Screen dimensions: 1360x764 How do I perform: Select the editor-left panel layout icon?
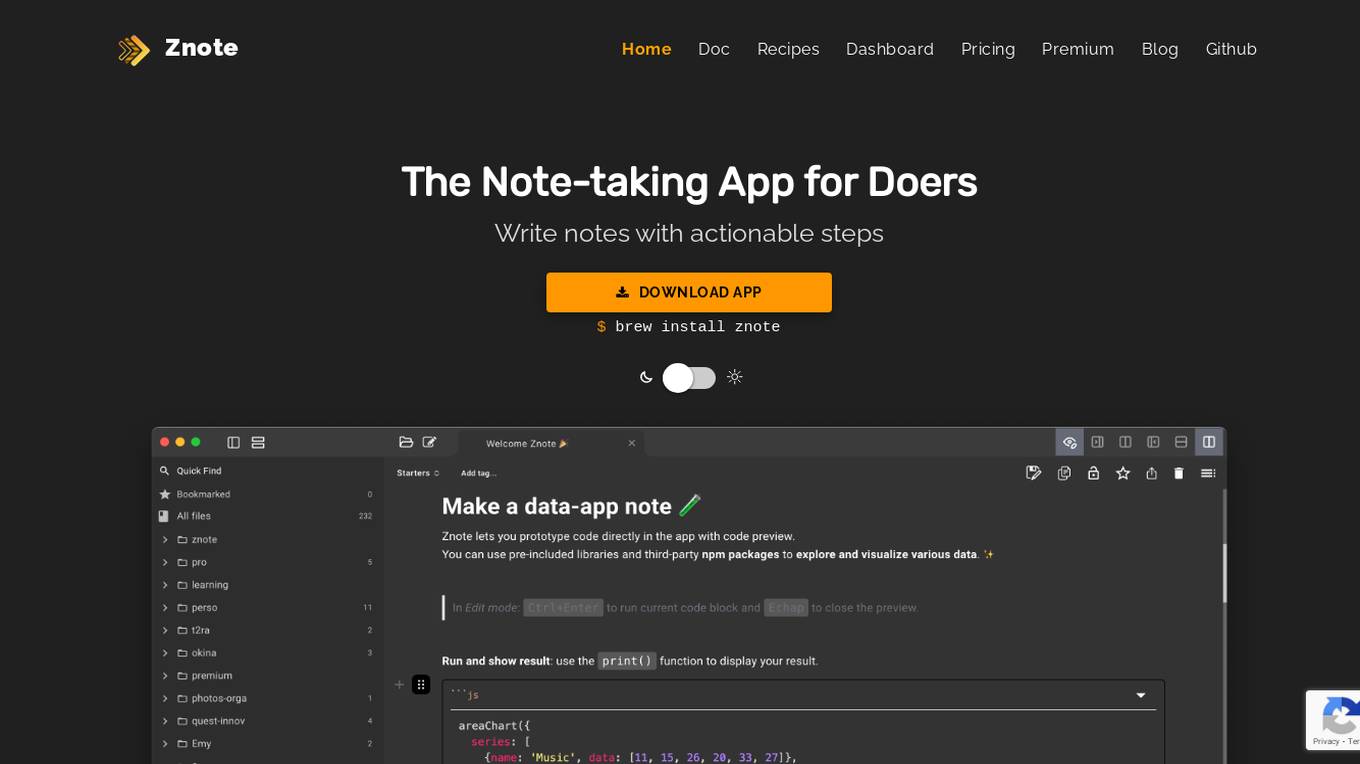tap(1097, 442)
